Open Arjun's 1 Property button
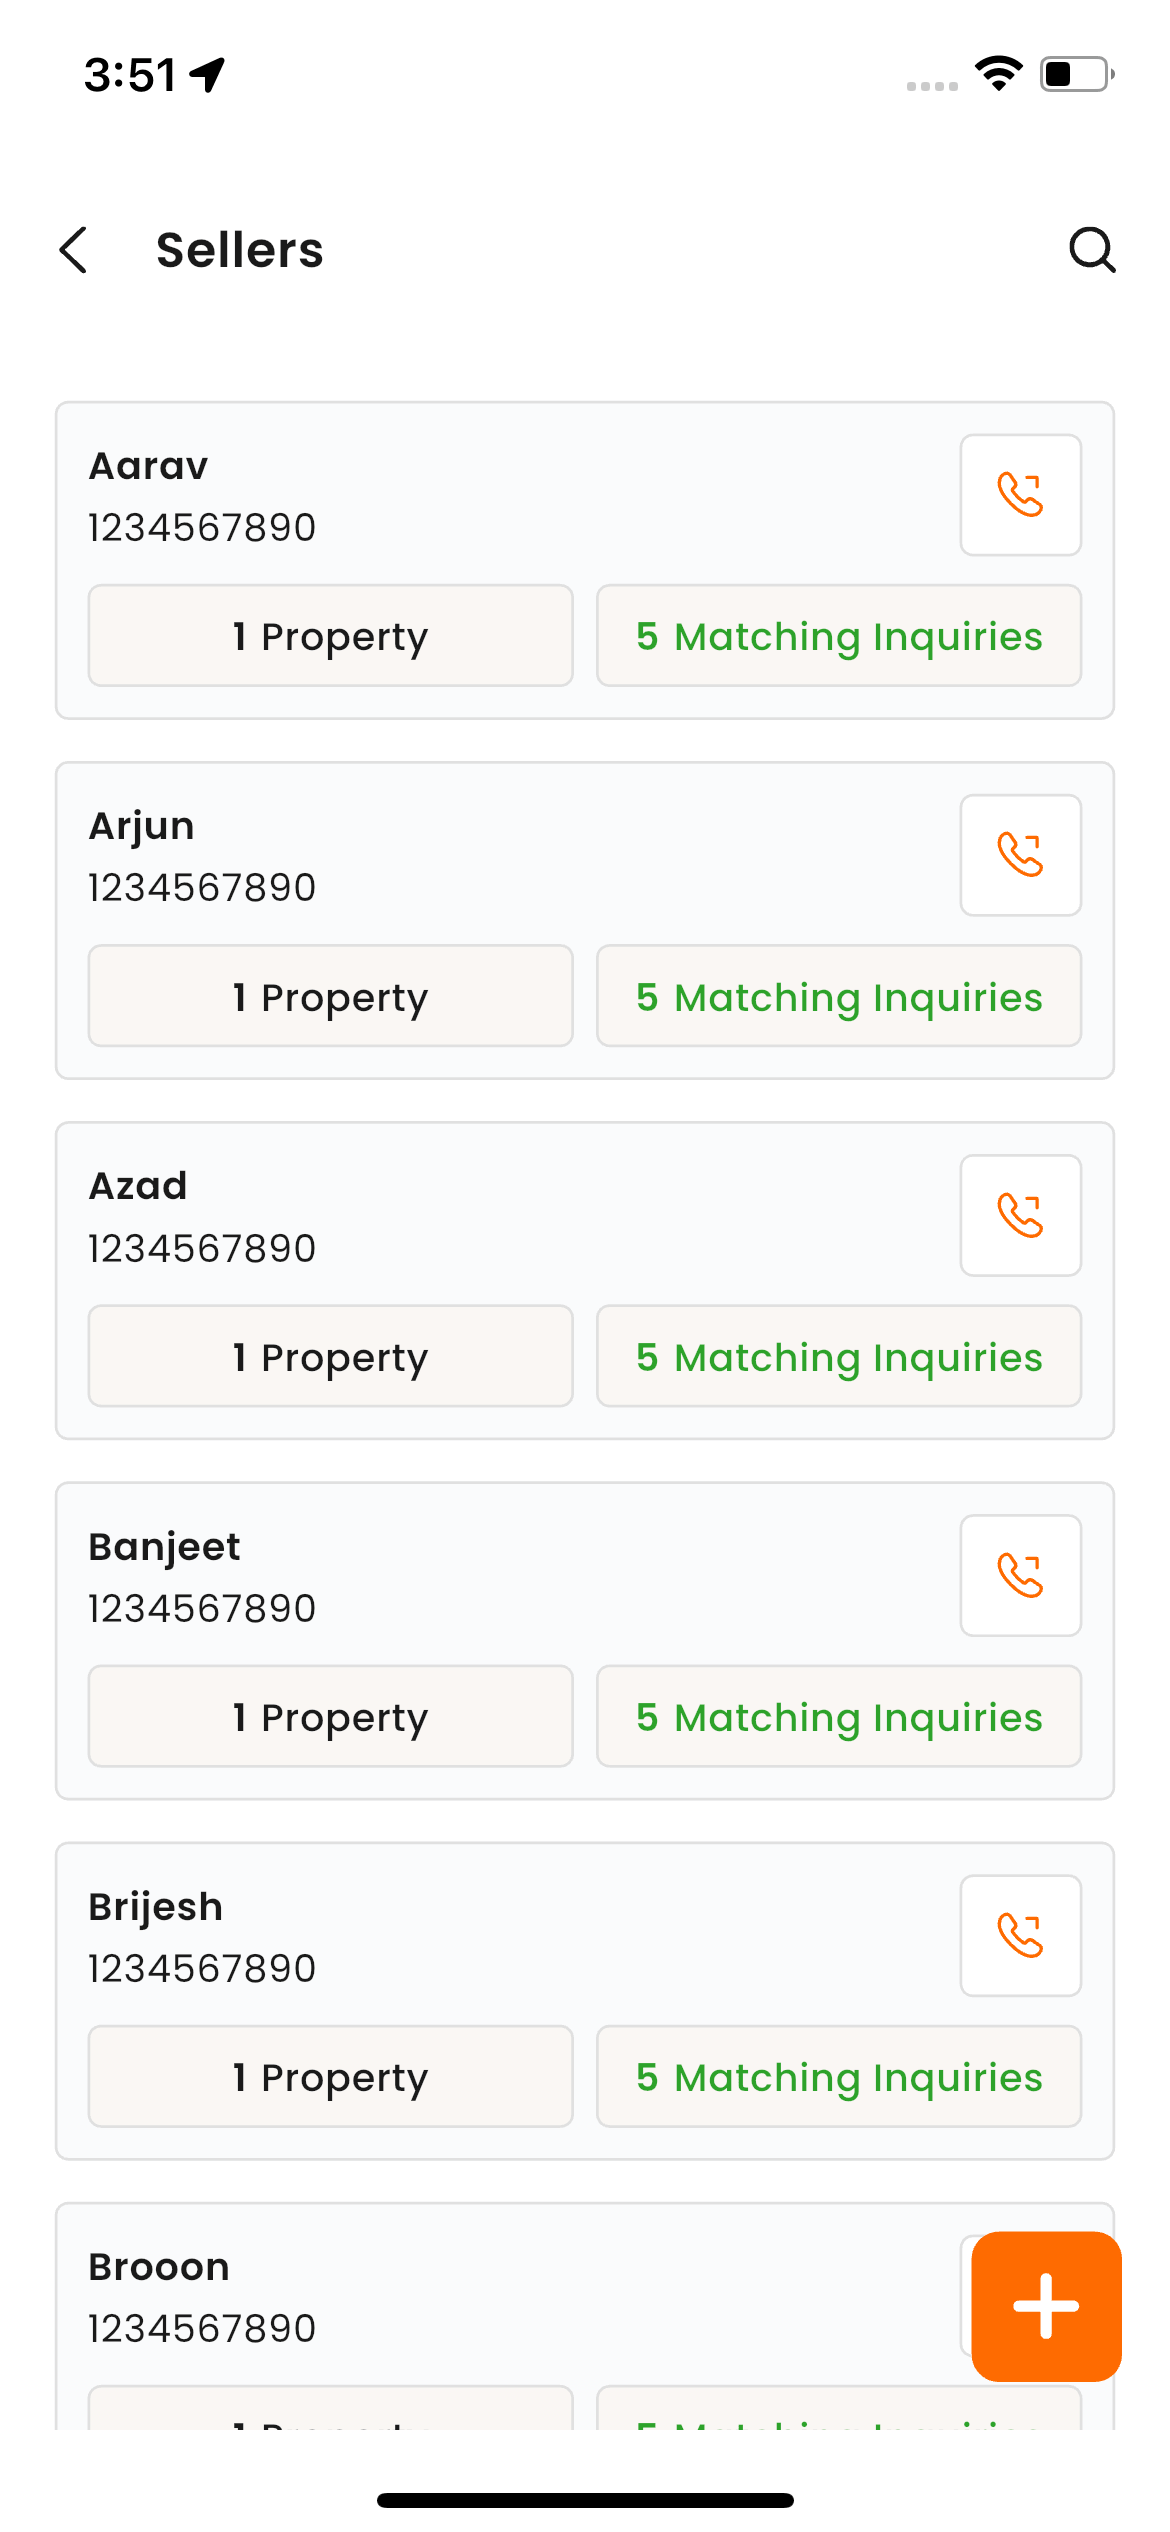This screenshot has width=1170, height=2532. (x=330, y=996)
